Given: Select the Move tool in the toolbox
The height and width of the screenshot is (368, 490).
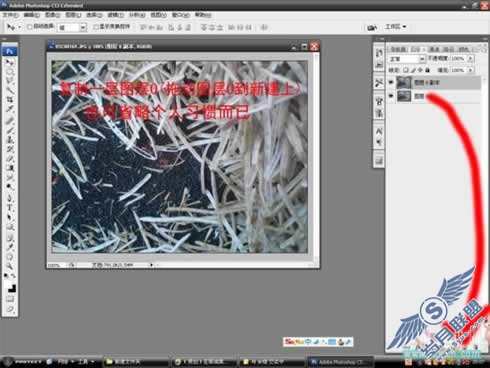Looking at the screenshot, I should [x=10, y=62].
